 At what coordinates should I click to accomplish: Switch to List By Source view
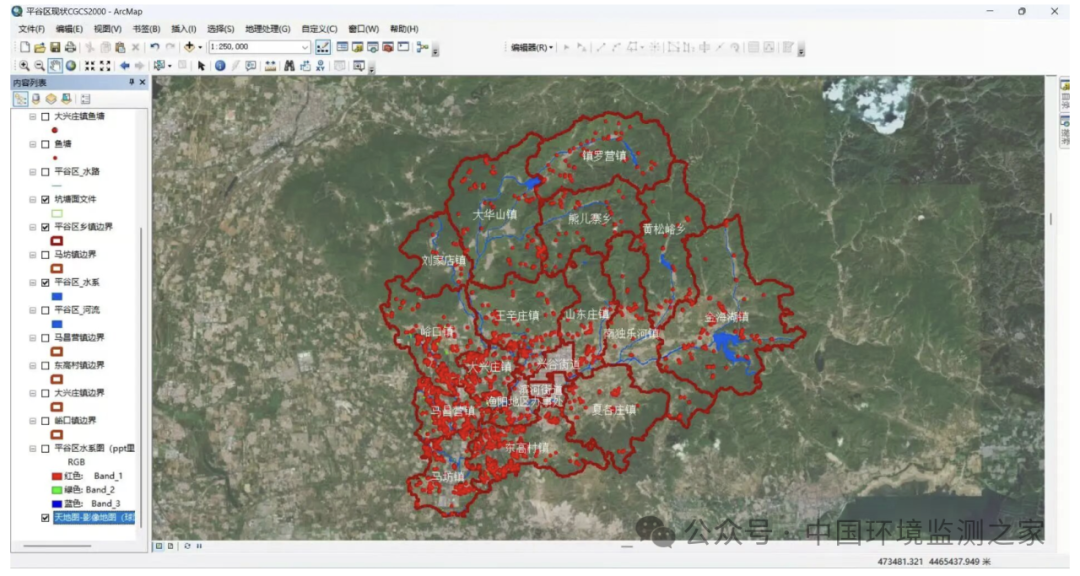(x=36, y=99)
